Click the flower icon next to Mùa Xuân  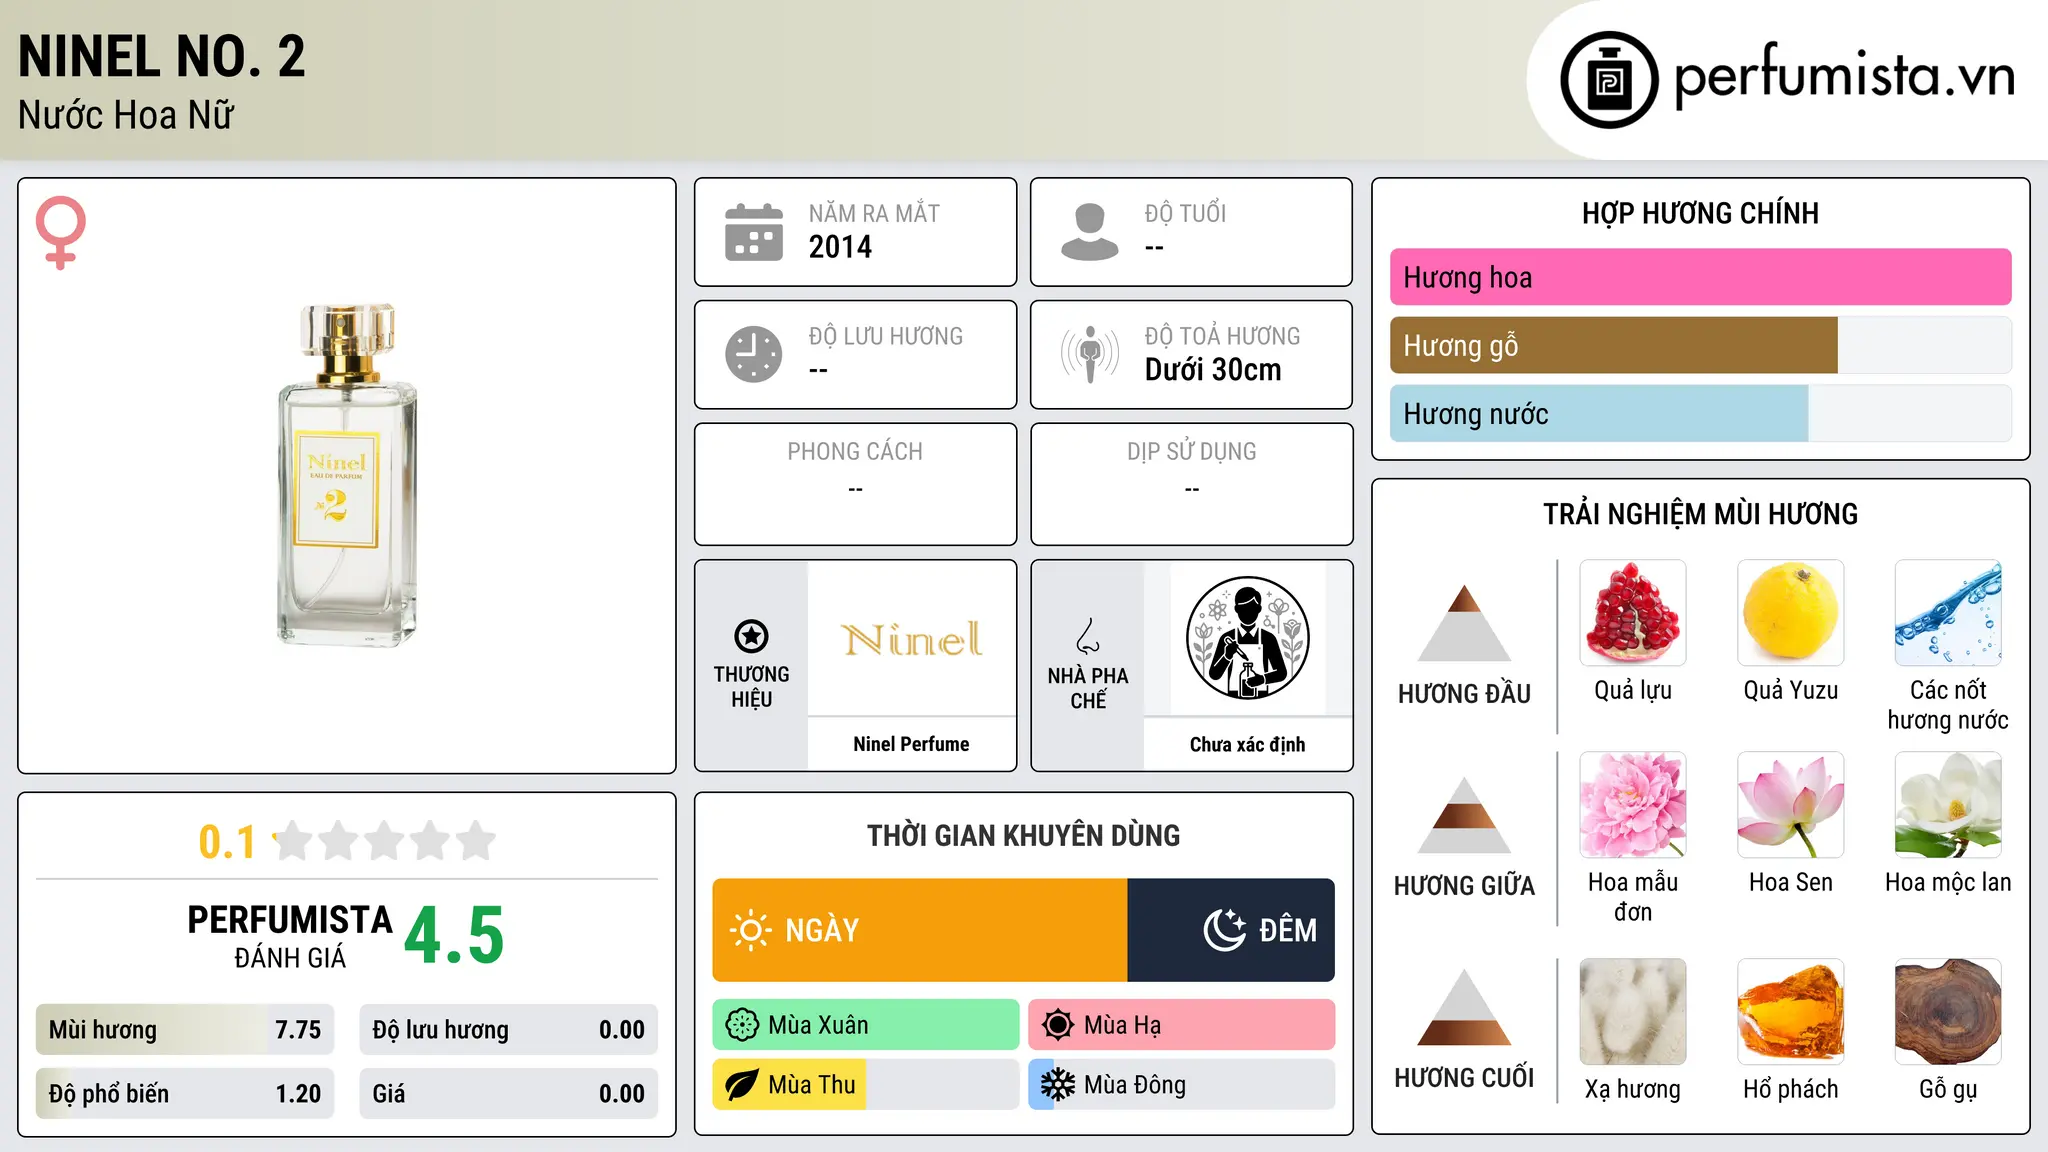pyautogui.click(x=742, y=1025)
